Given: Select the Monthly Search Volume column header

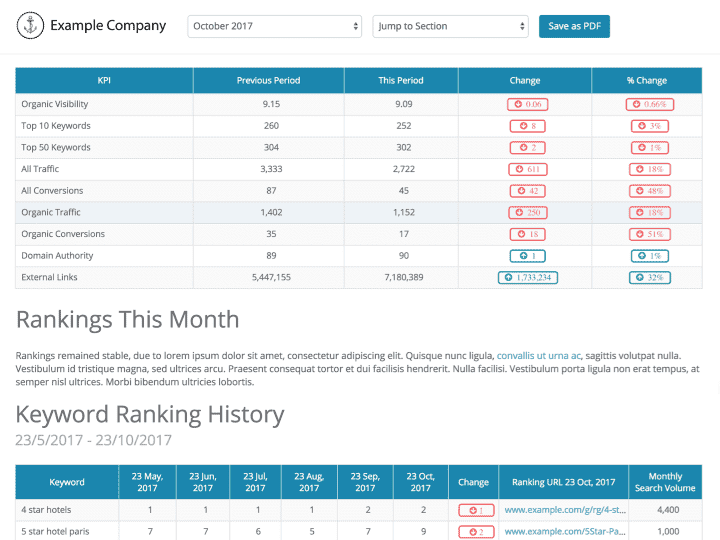Looking at the screenshot, I should click(665, 482).
